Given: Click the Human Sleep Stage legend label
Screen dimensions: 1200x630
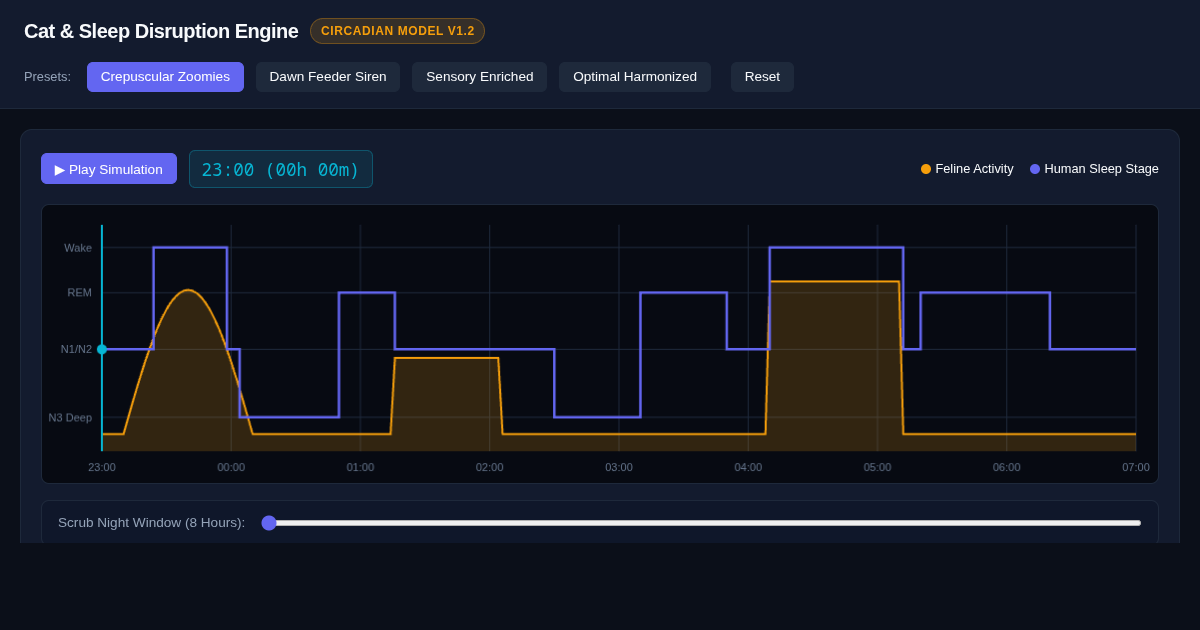Looking at the screenshot, I should tap(1101, 169).
